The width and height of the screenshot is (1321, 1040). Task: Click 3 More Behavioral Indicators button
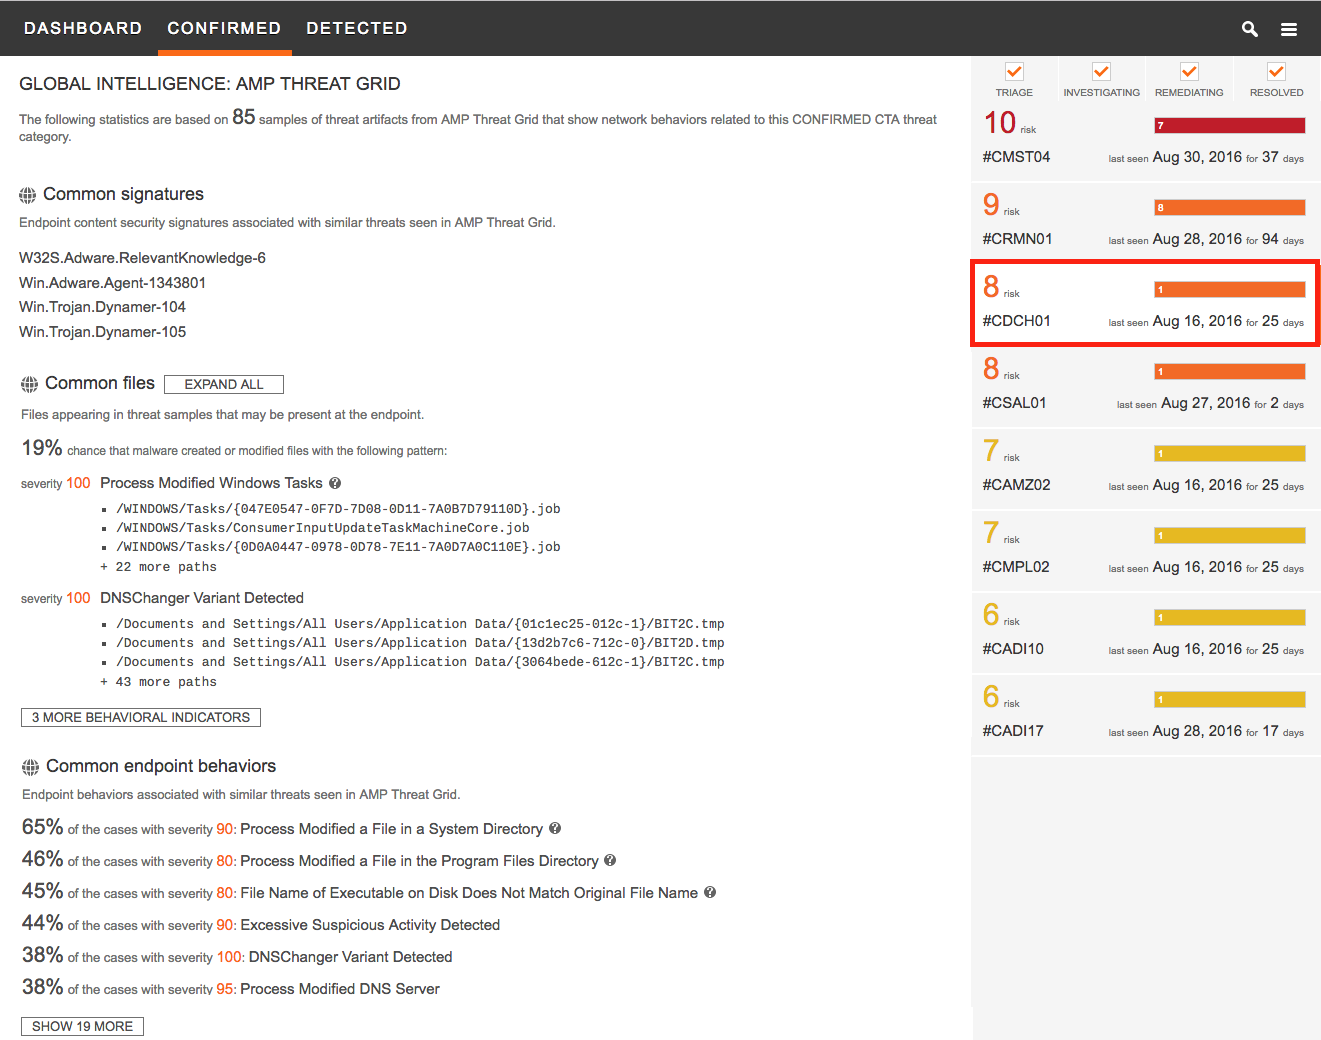coord(141,717)
